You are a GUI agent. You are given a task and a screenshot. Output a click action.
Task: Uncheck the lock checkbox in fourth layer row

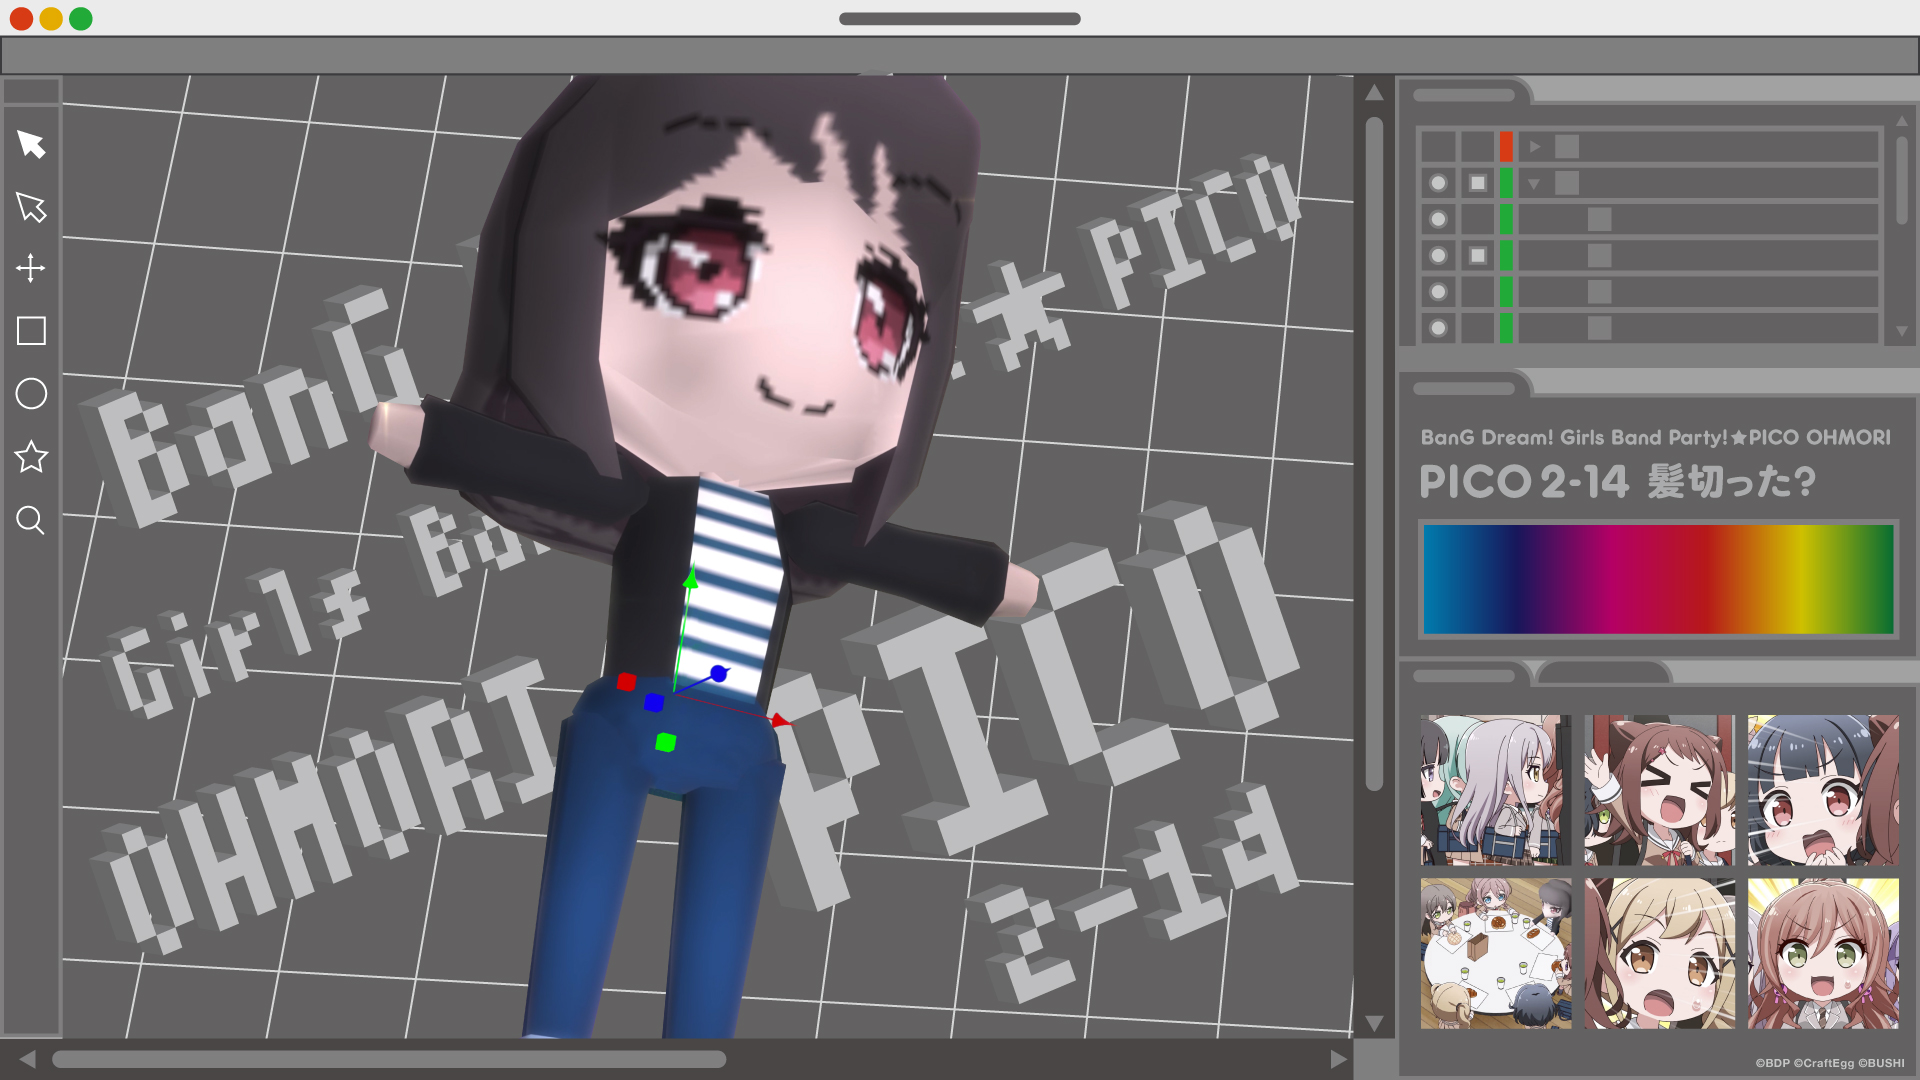pyautogui.click(x=1478, y=256)
